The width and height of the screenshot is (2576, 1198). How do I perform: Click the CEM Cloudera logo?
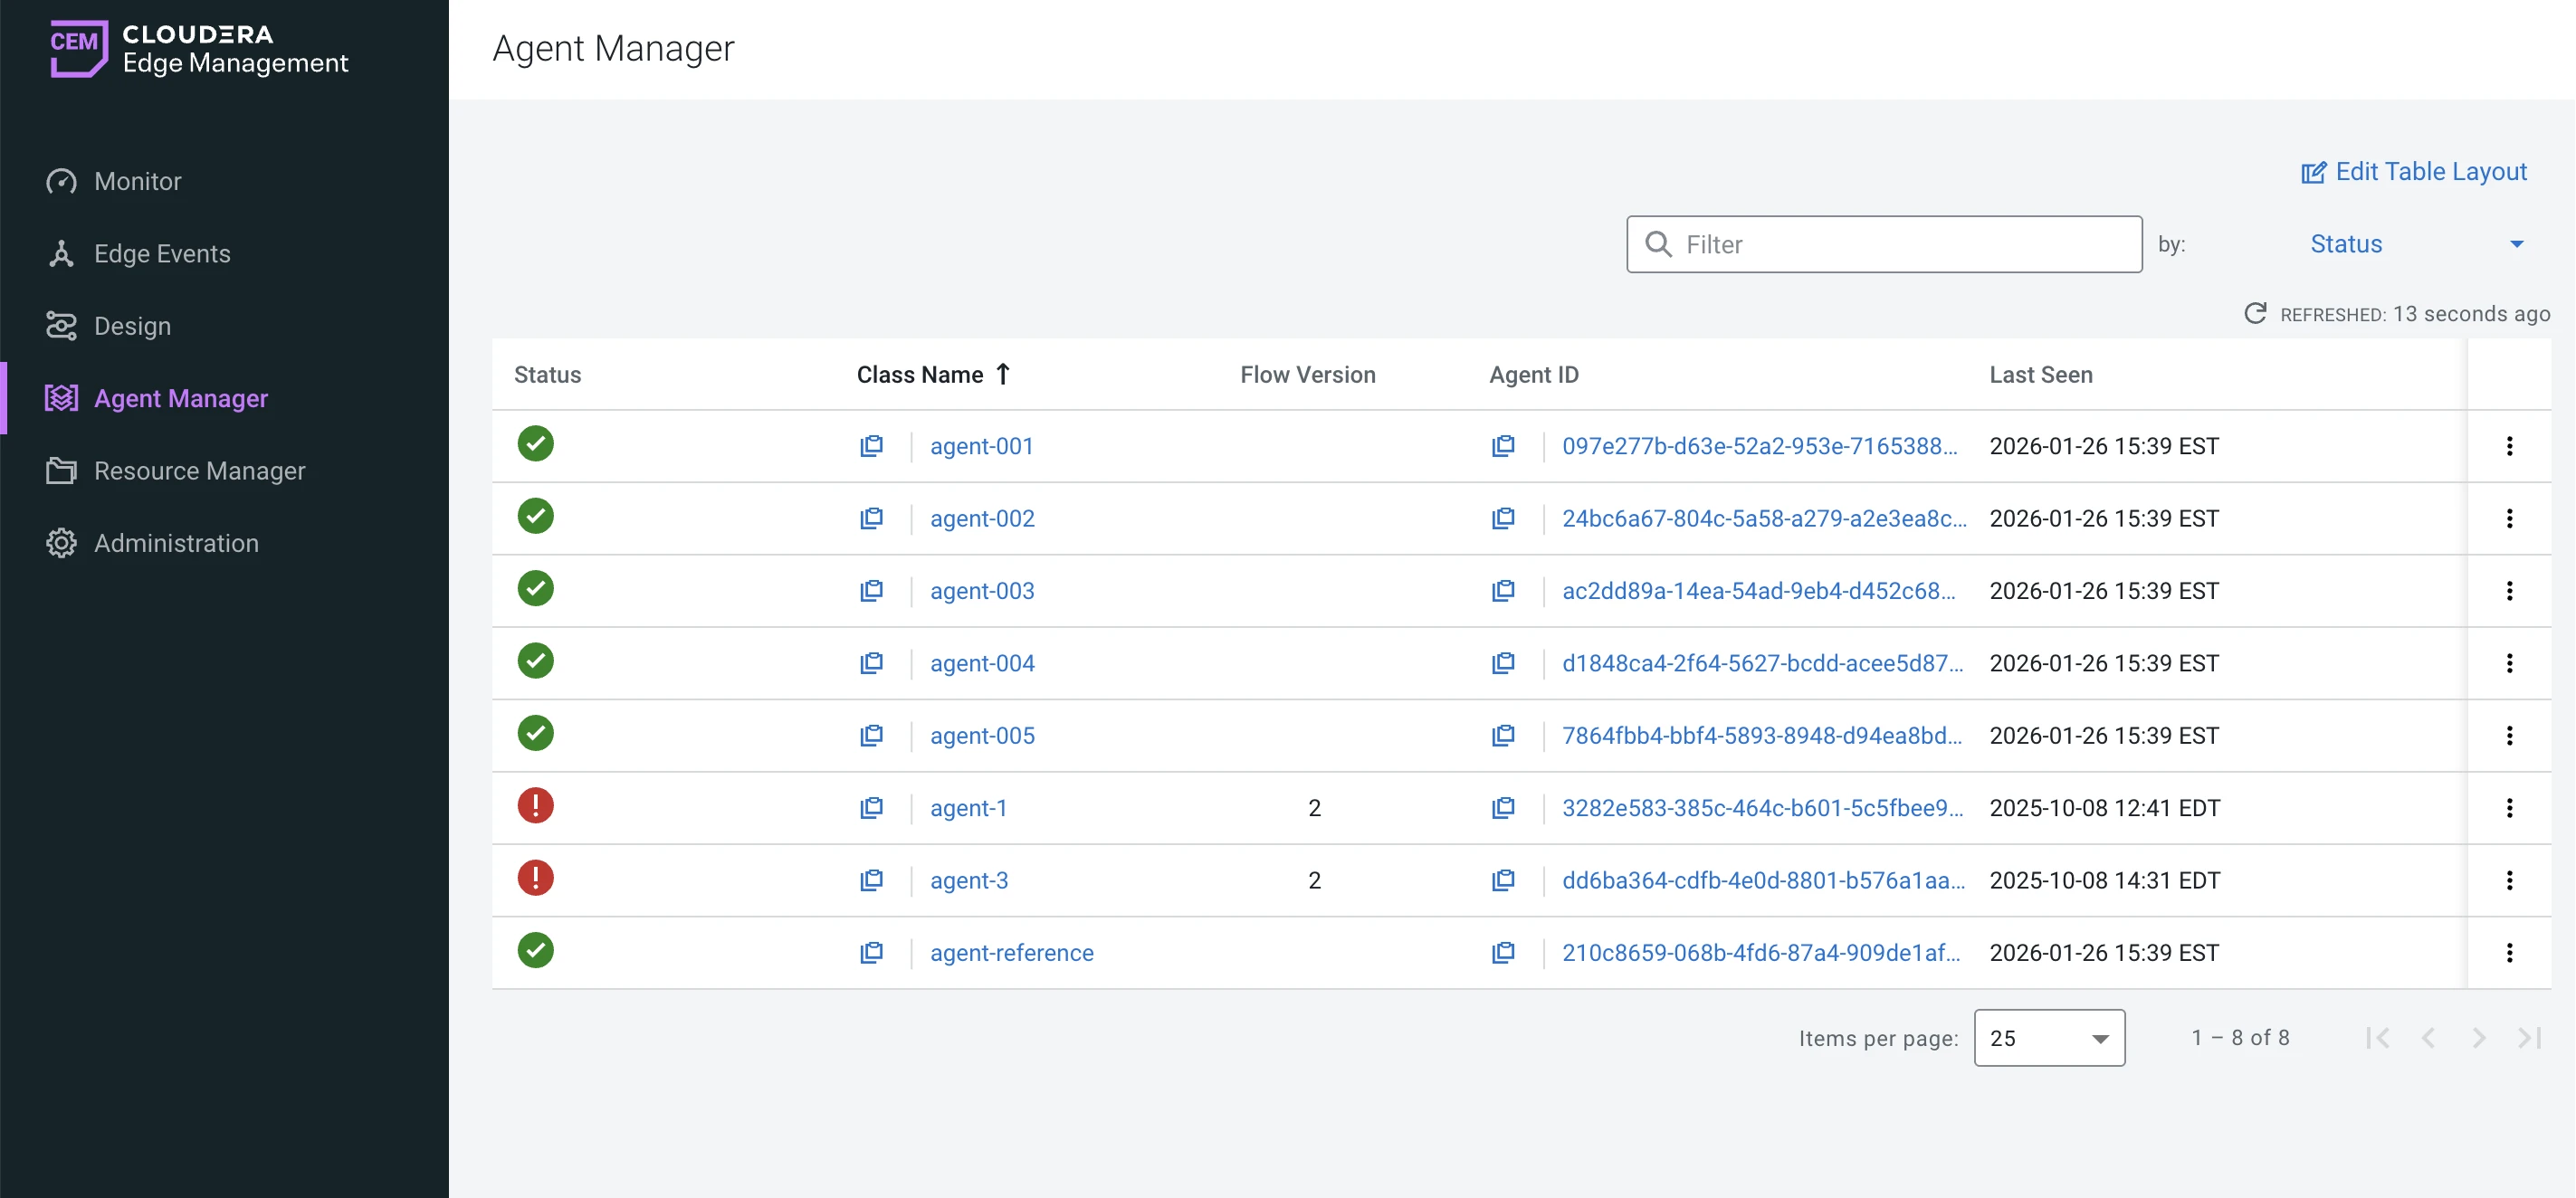(79, 48)
